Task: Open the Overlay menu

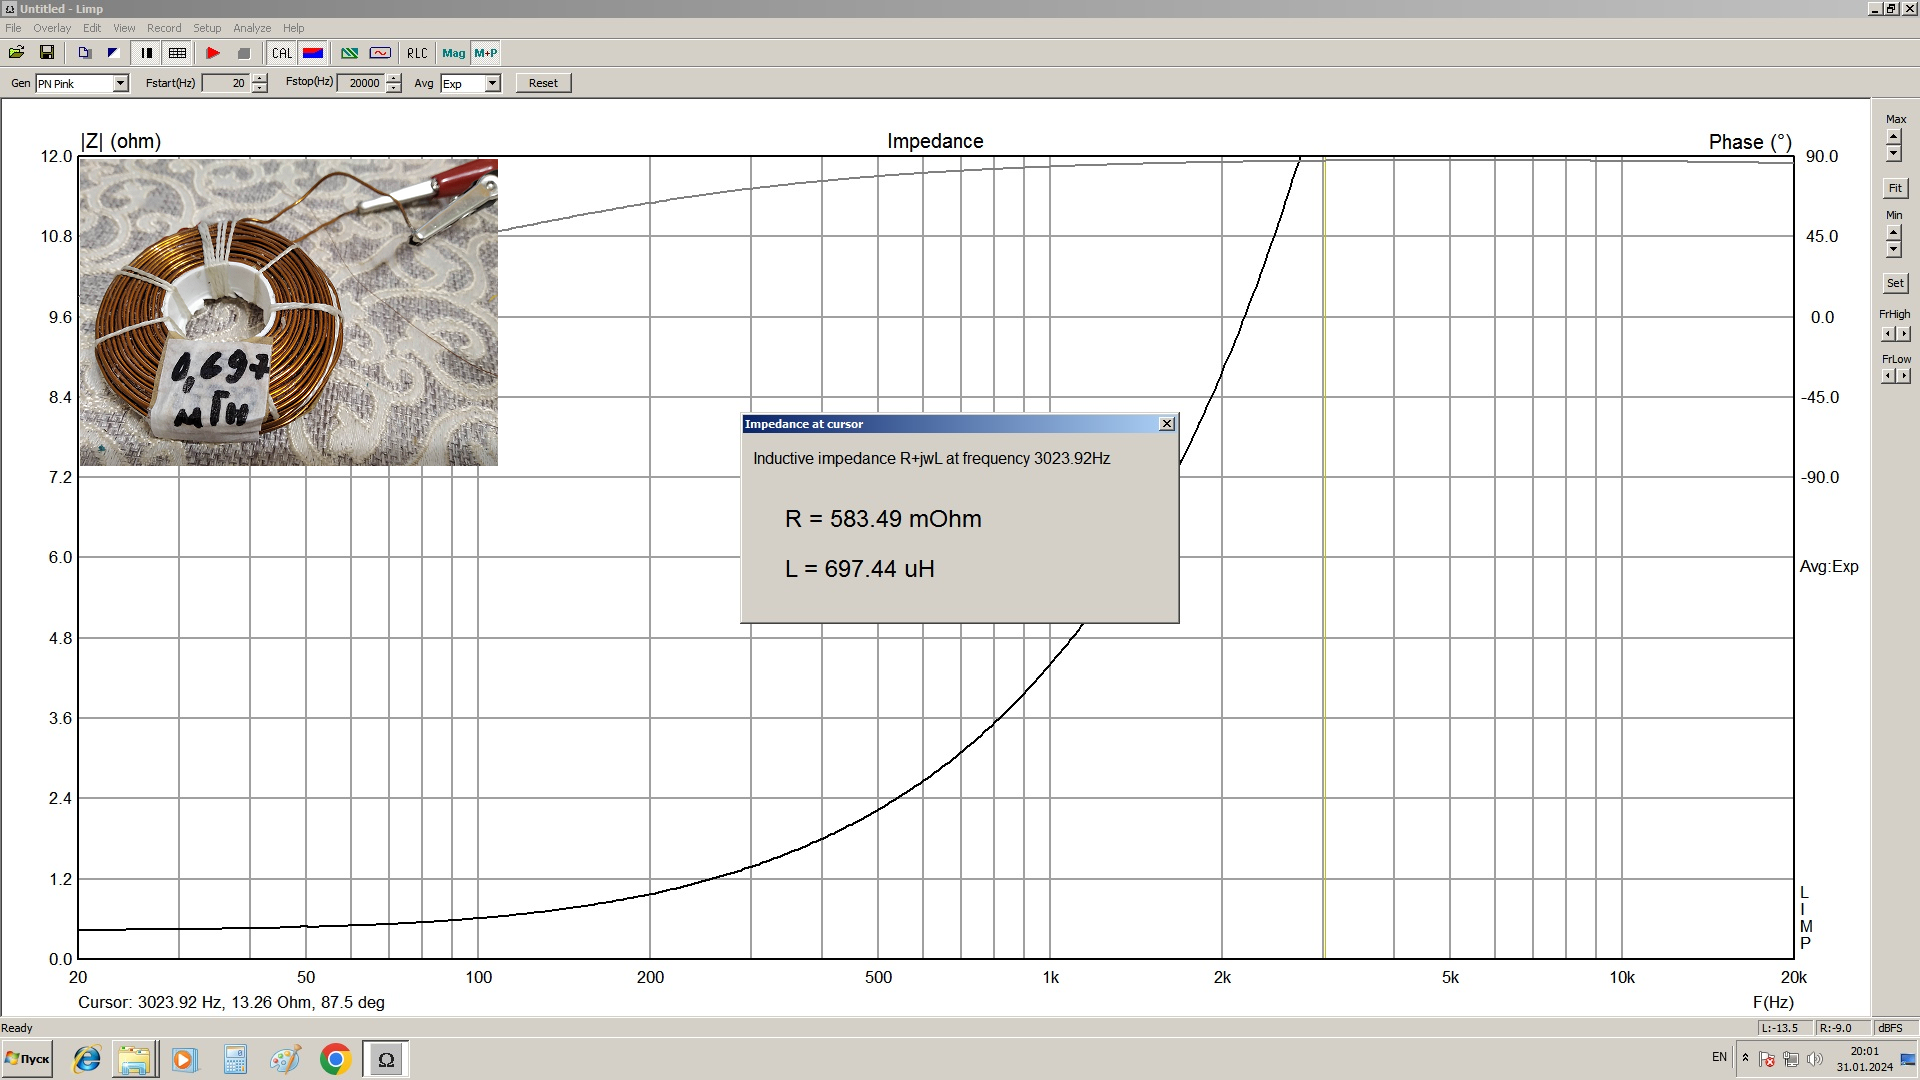Action: [x=52, y=28]
